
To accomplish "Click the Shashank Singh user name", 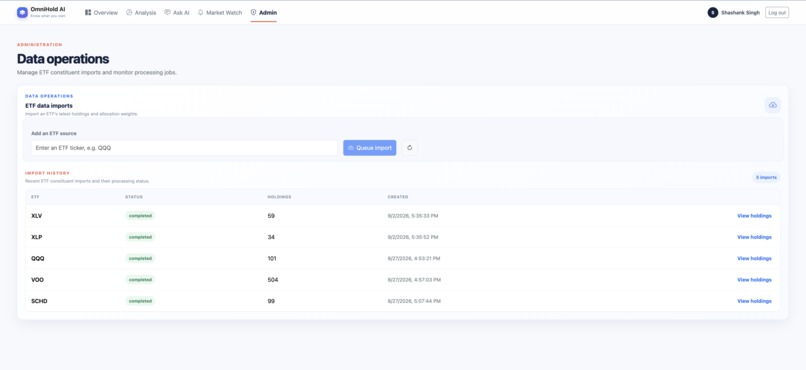I will point(740,12).
